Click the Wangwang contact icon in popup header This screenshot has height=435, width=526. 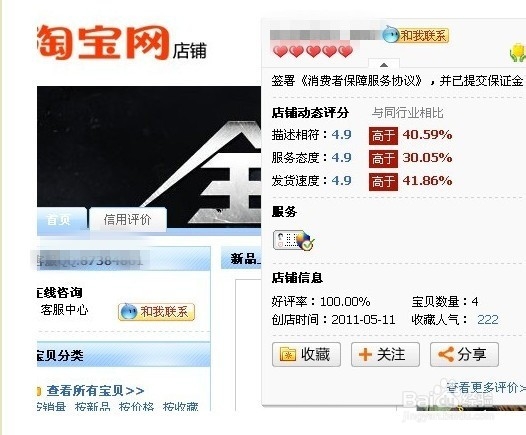tap(391, 35)
